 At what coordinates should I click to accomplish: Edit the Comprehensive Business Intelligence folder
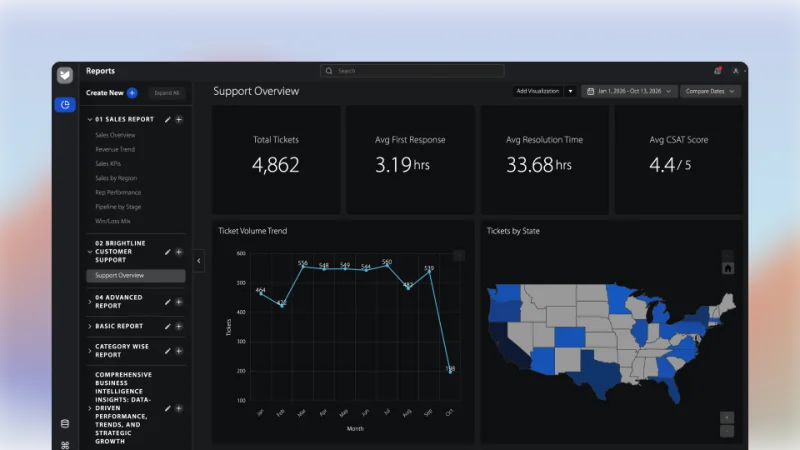tap(167, 409)
